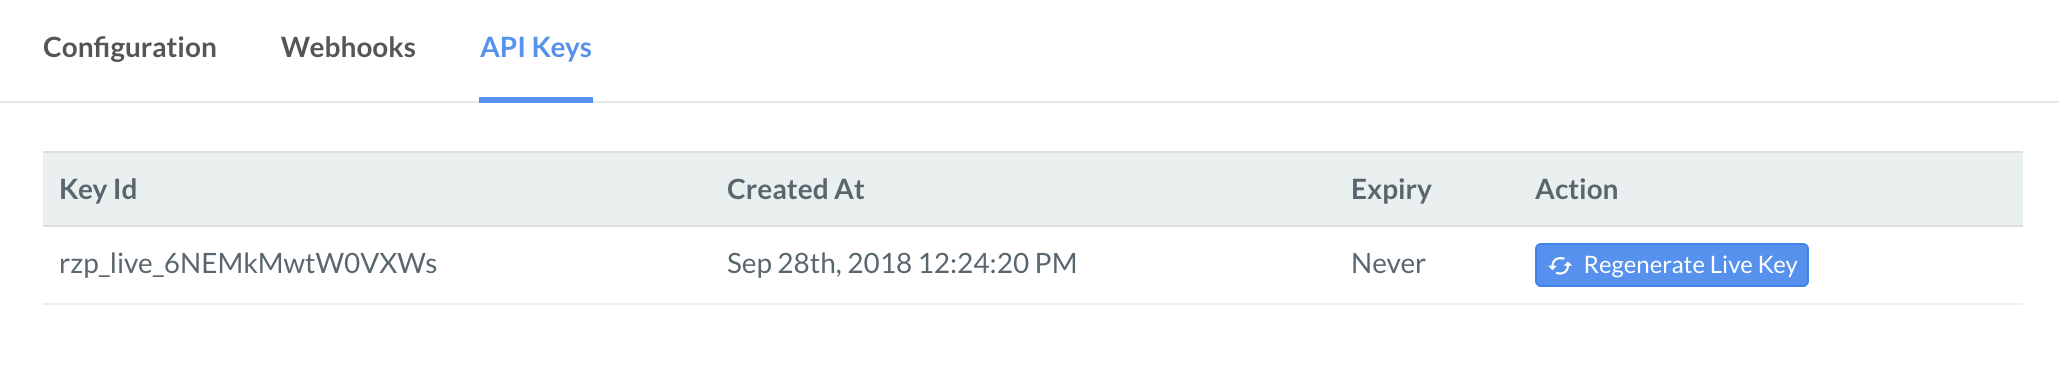Viewport: 2059px width, 385px height.
Task: Click the API key table row
Action: coord(1033,265)
